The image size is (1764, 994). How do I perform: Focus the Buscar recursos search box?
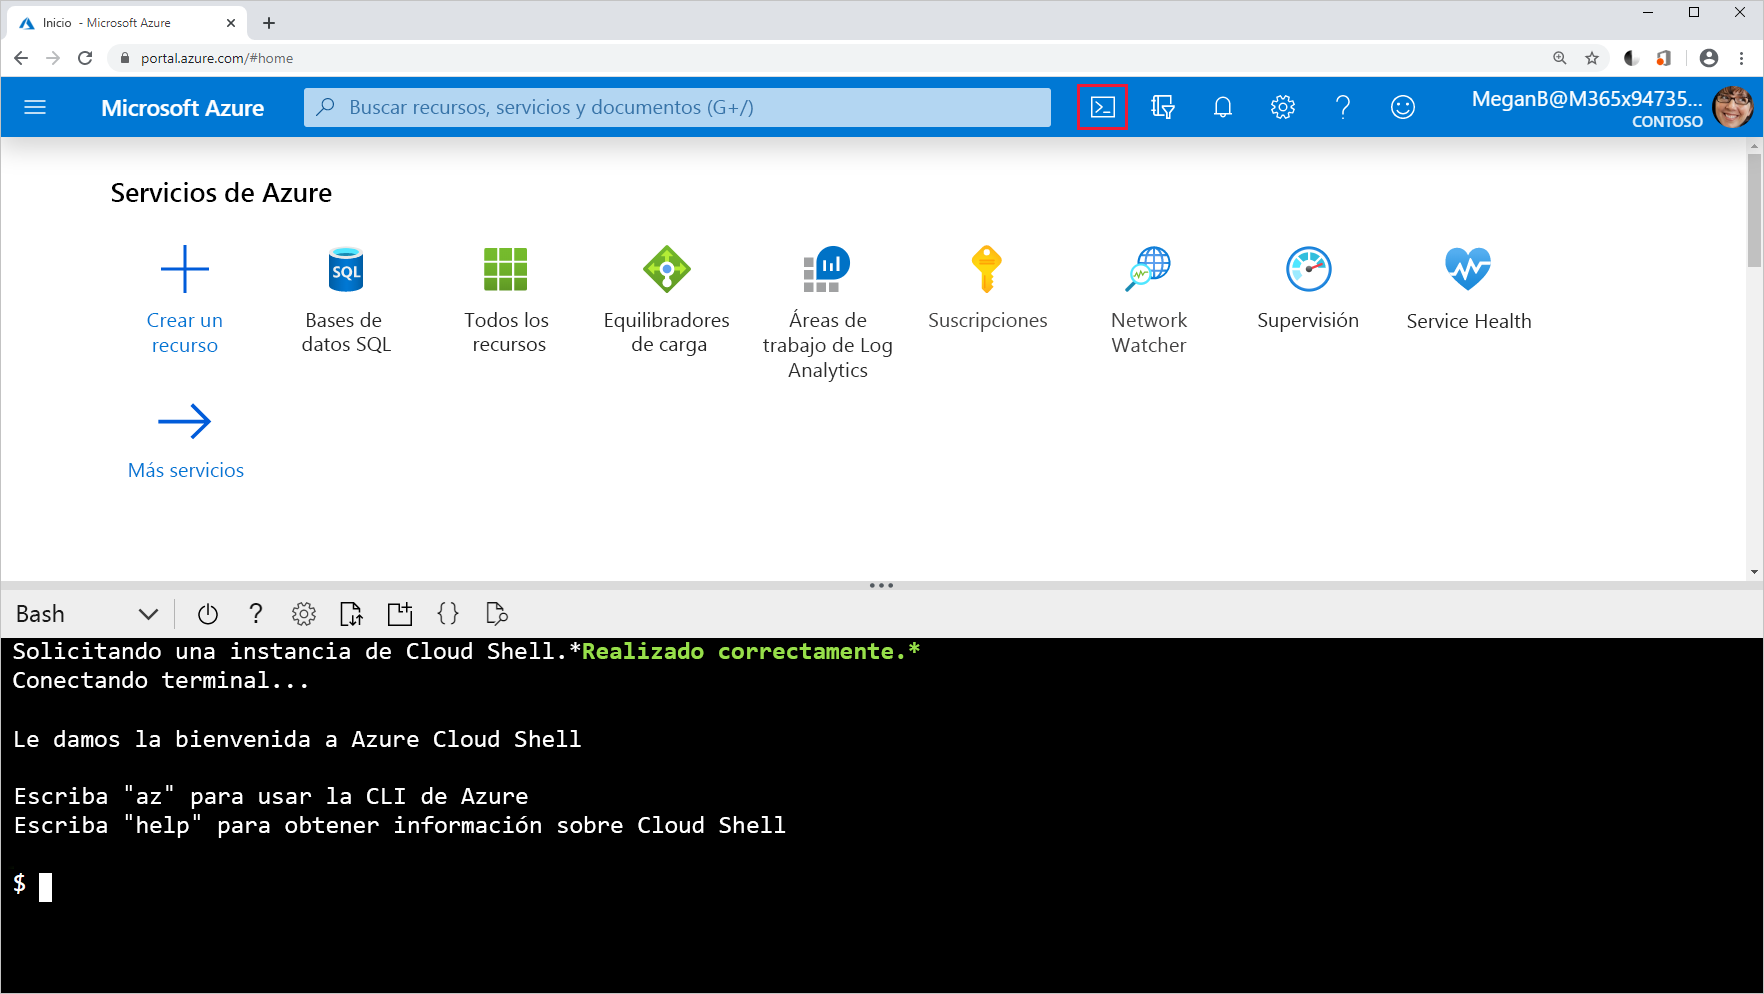click(677, 107)
